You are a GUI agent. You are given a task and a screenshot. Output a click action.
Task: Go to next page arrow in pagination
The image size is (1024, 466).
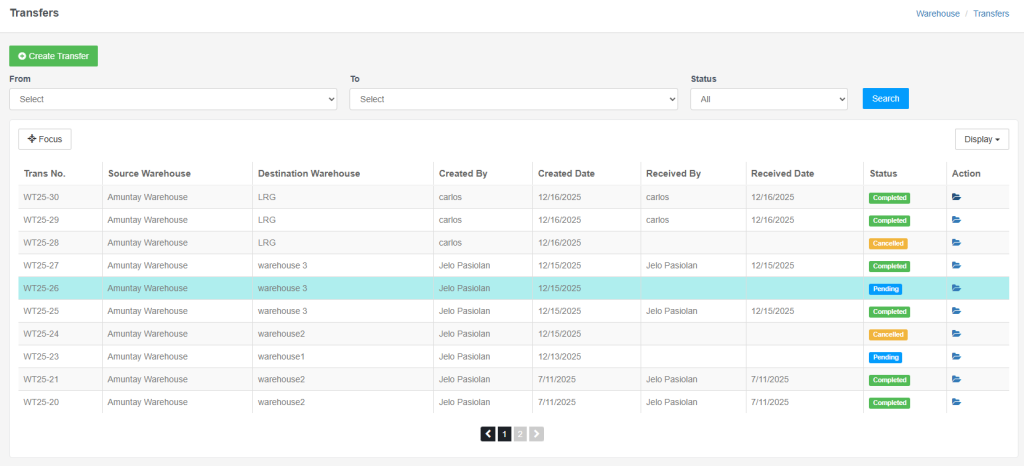(x=537, y=434)
